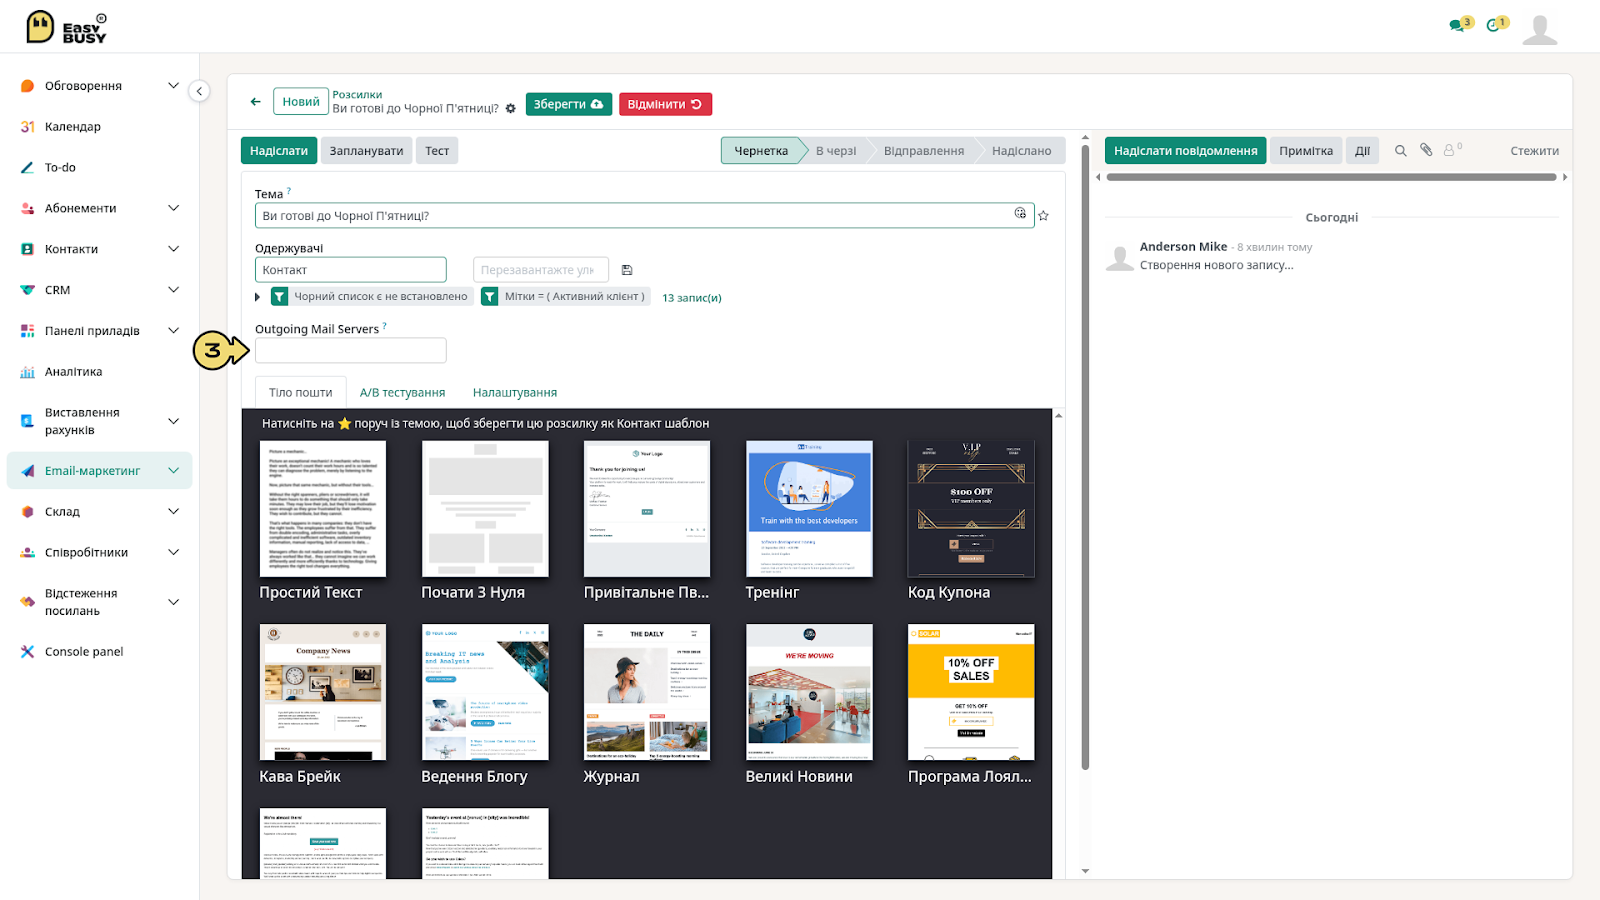Image resolution: width=1600 pixels, height=900 pixels.
Task: Switch to Налаштування tab
Action: point(515,393)
